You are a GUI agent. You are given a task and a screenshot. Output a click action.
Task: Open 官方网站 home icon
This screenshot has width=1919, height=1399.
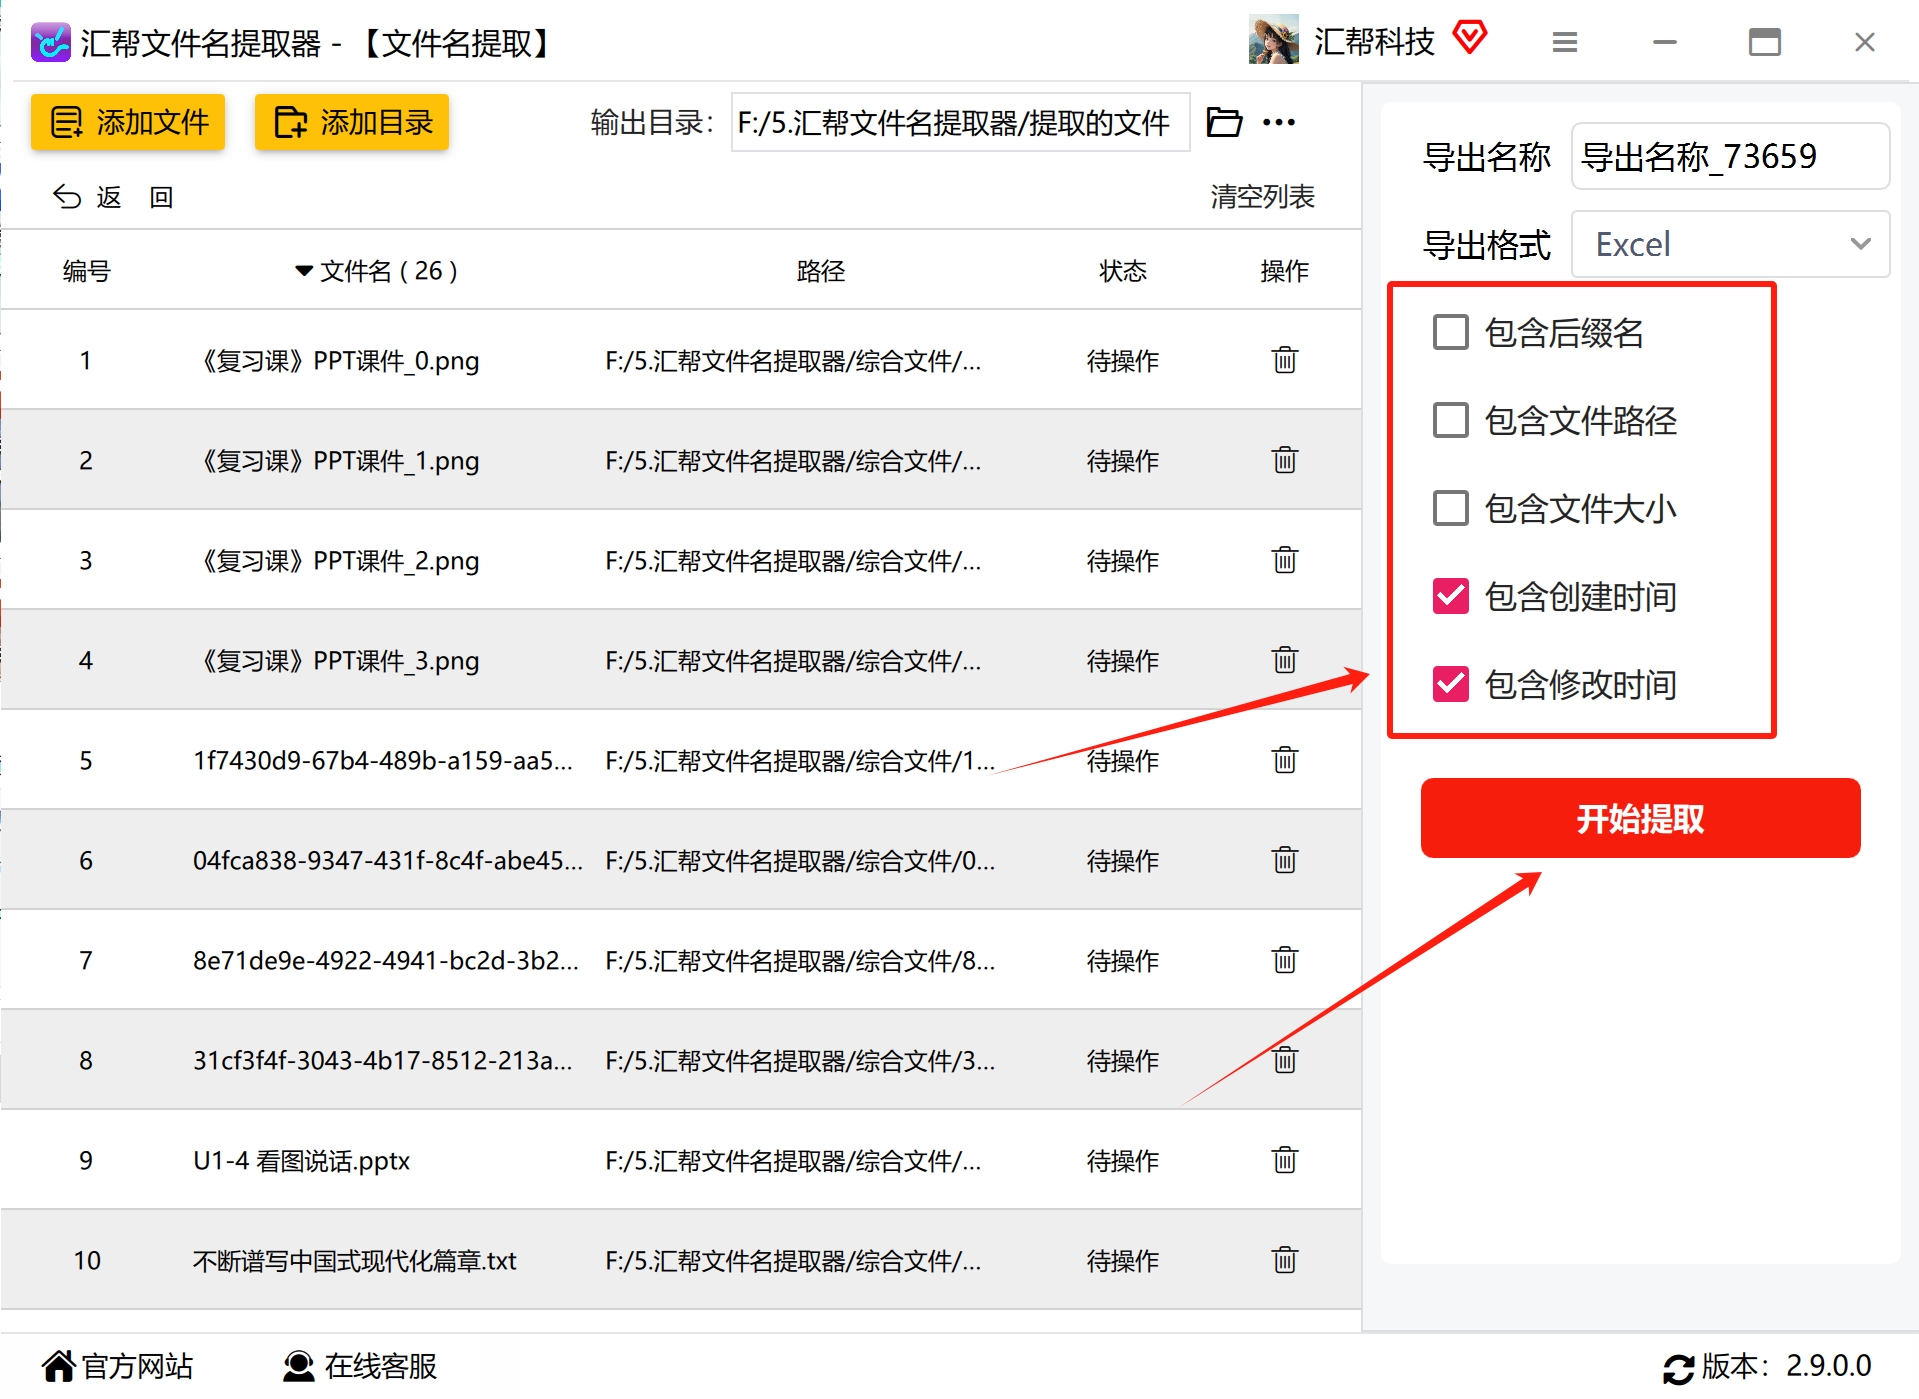point(59,1366)
